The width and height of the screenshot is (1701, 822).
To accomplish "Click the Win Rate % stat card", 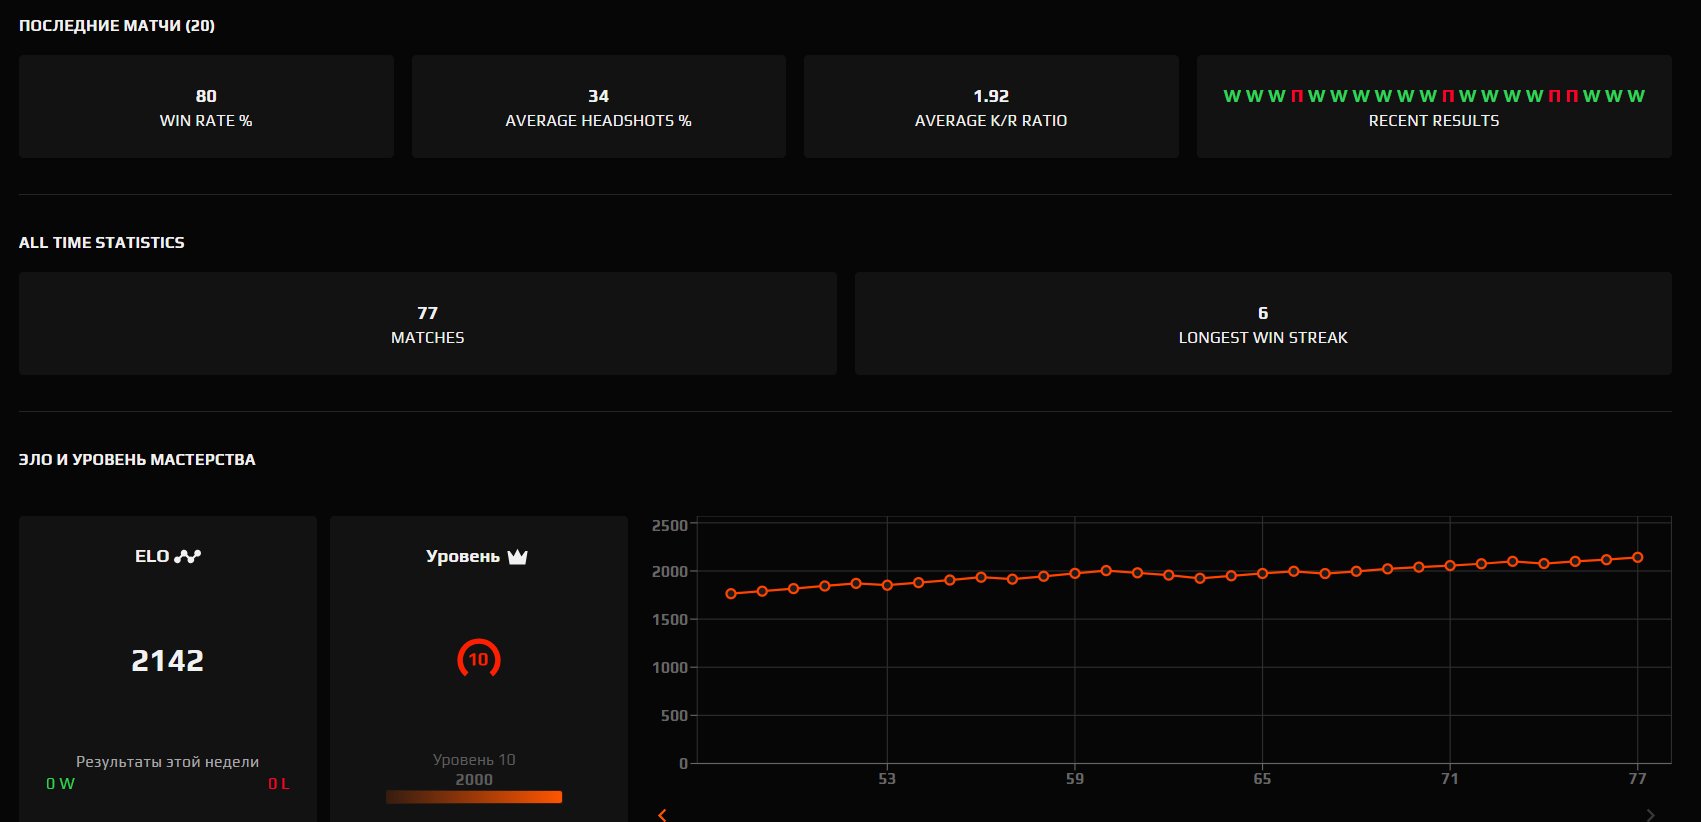I will tap(206, 107).
